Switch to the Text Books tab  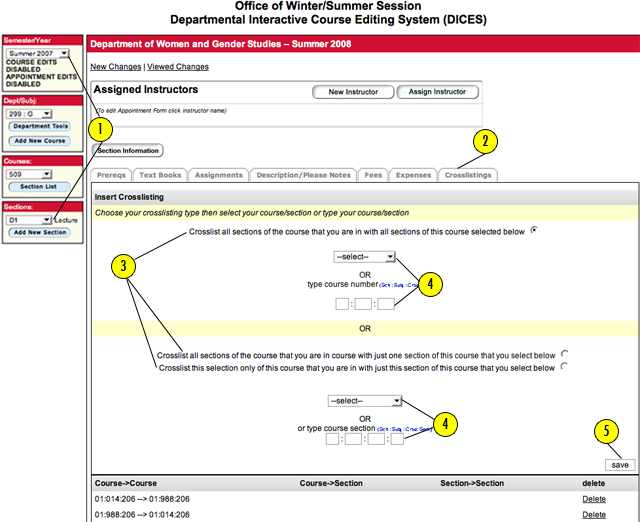pyautogui.click(x=160, y=175)
